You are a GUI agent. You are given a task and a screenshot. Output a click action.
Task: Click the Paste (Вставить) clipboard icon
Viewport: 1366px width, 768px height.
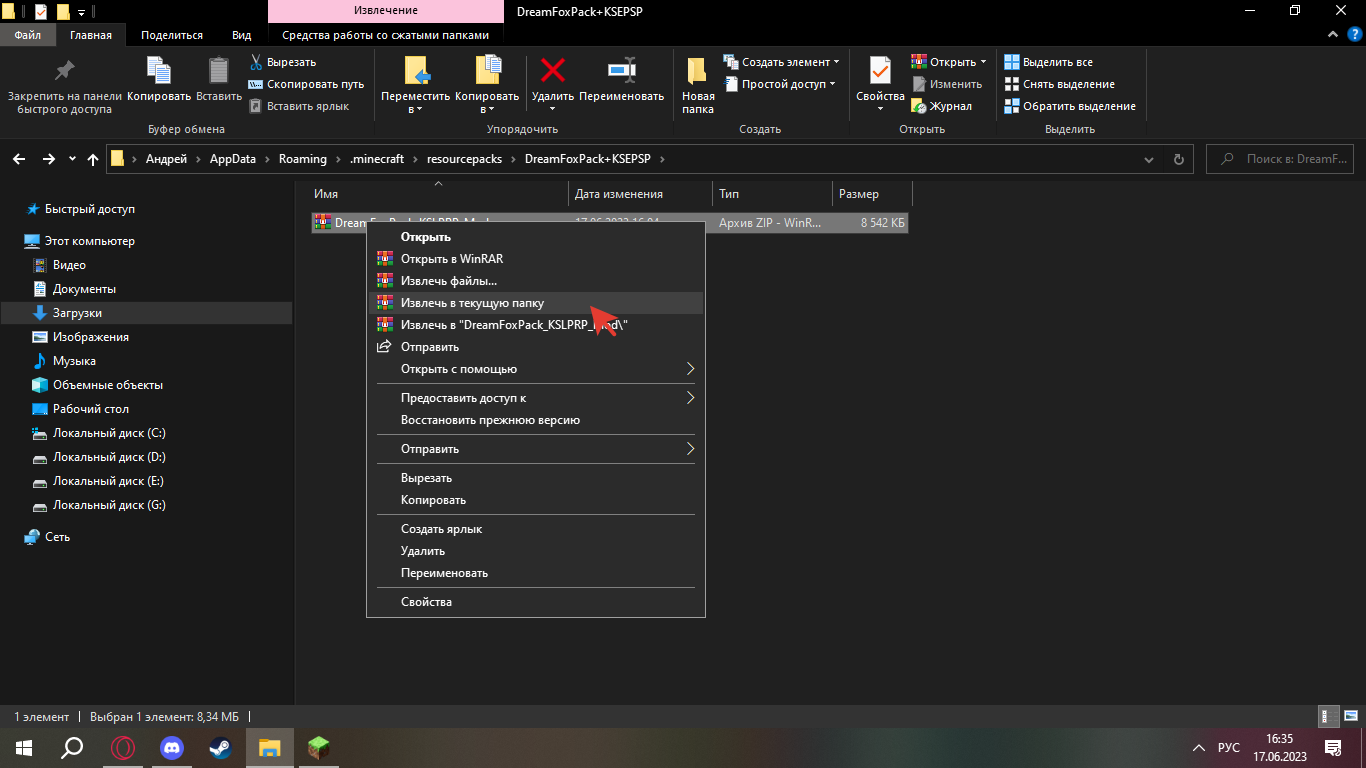tap(218, 72)
